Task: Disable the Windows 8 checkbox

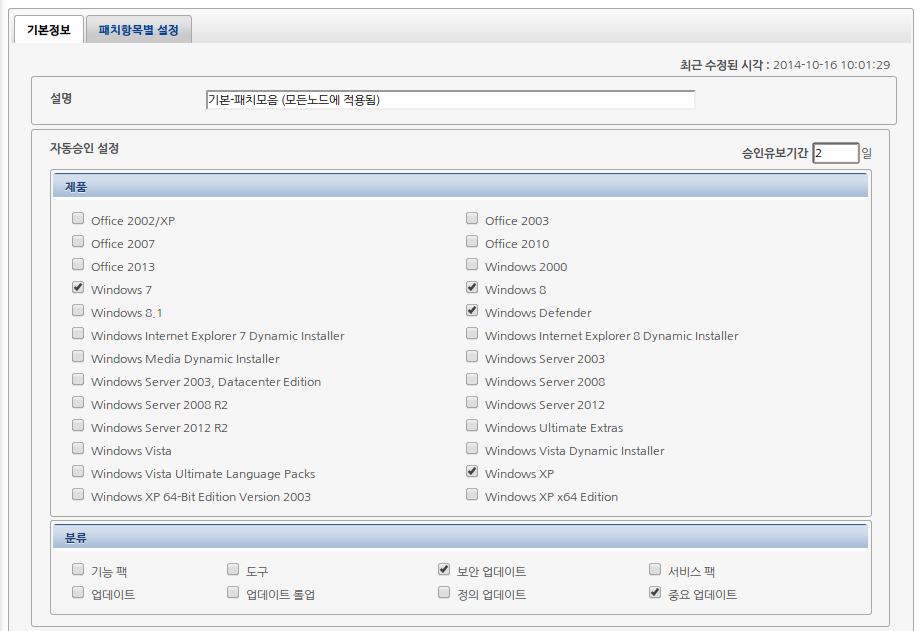Action: point(471,287)
